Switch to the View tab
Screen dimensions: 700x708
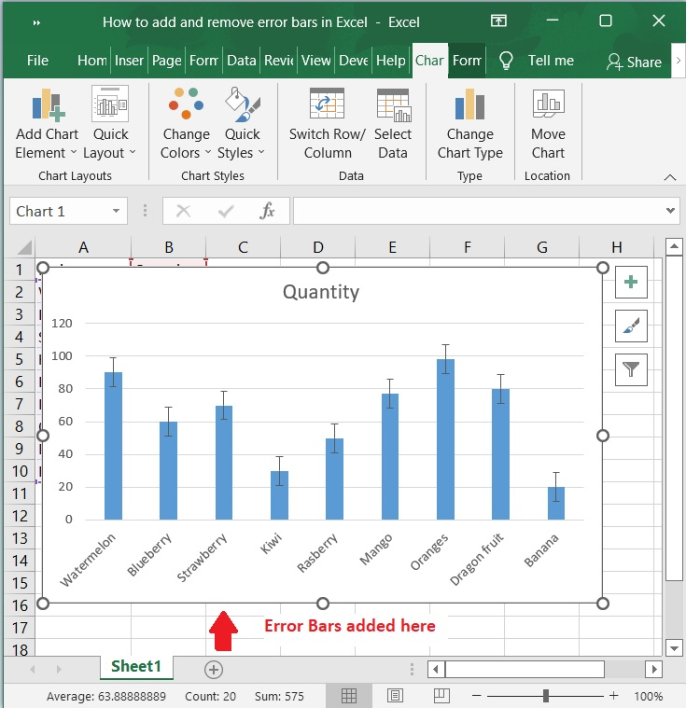pyautogui.click(x=316, y=61)
